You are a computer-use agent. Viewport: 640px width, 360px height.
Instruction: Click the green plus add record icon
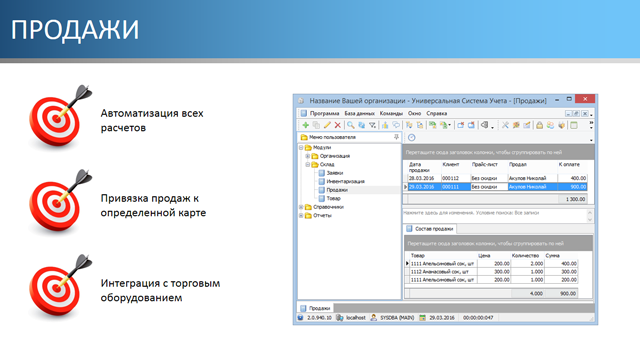(x=305, y=125)
